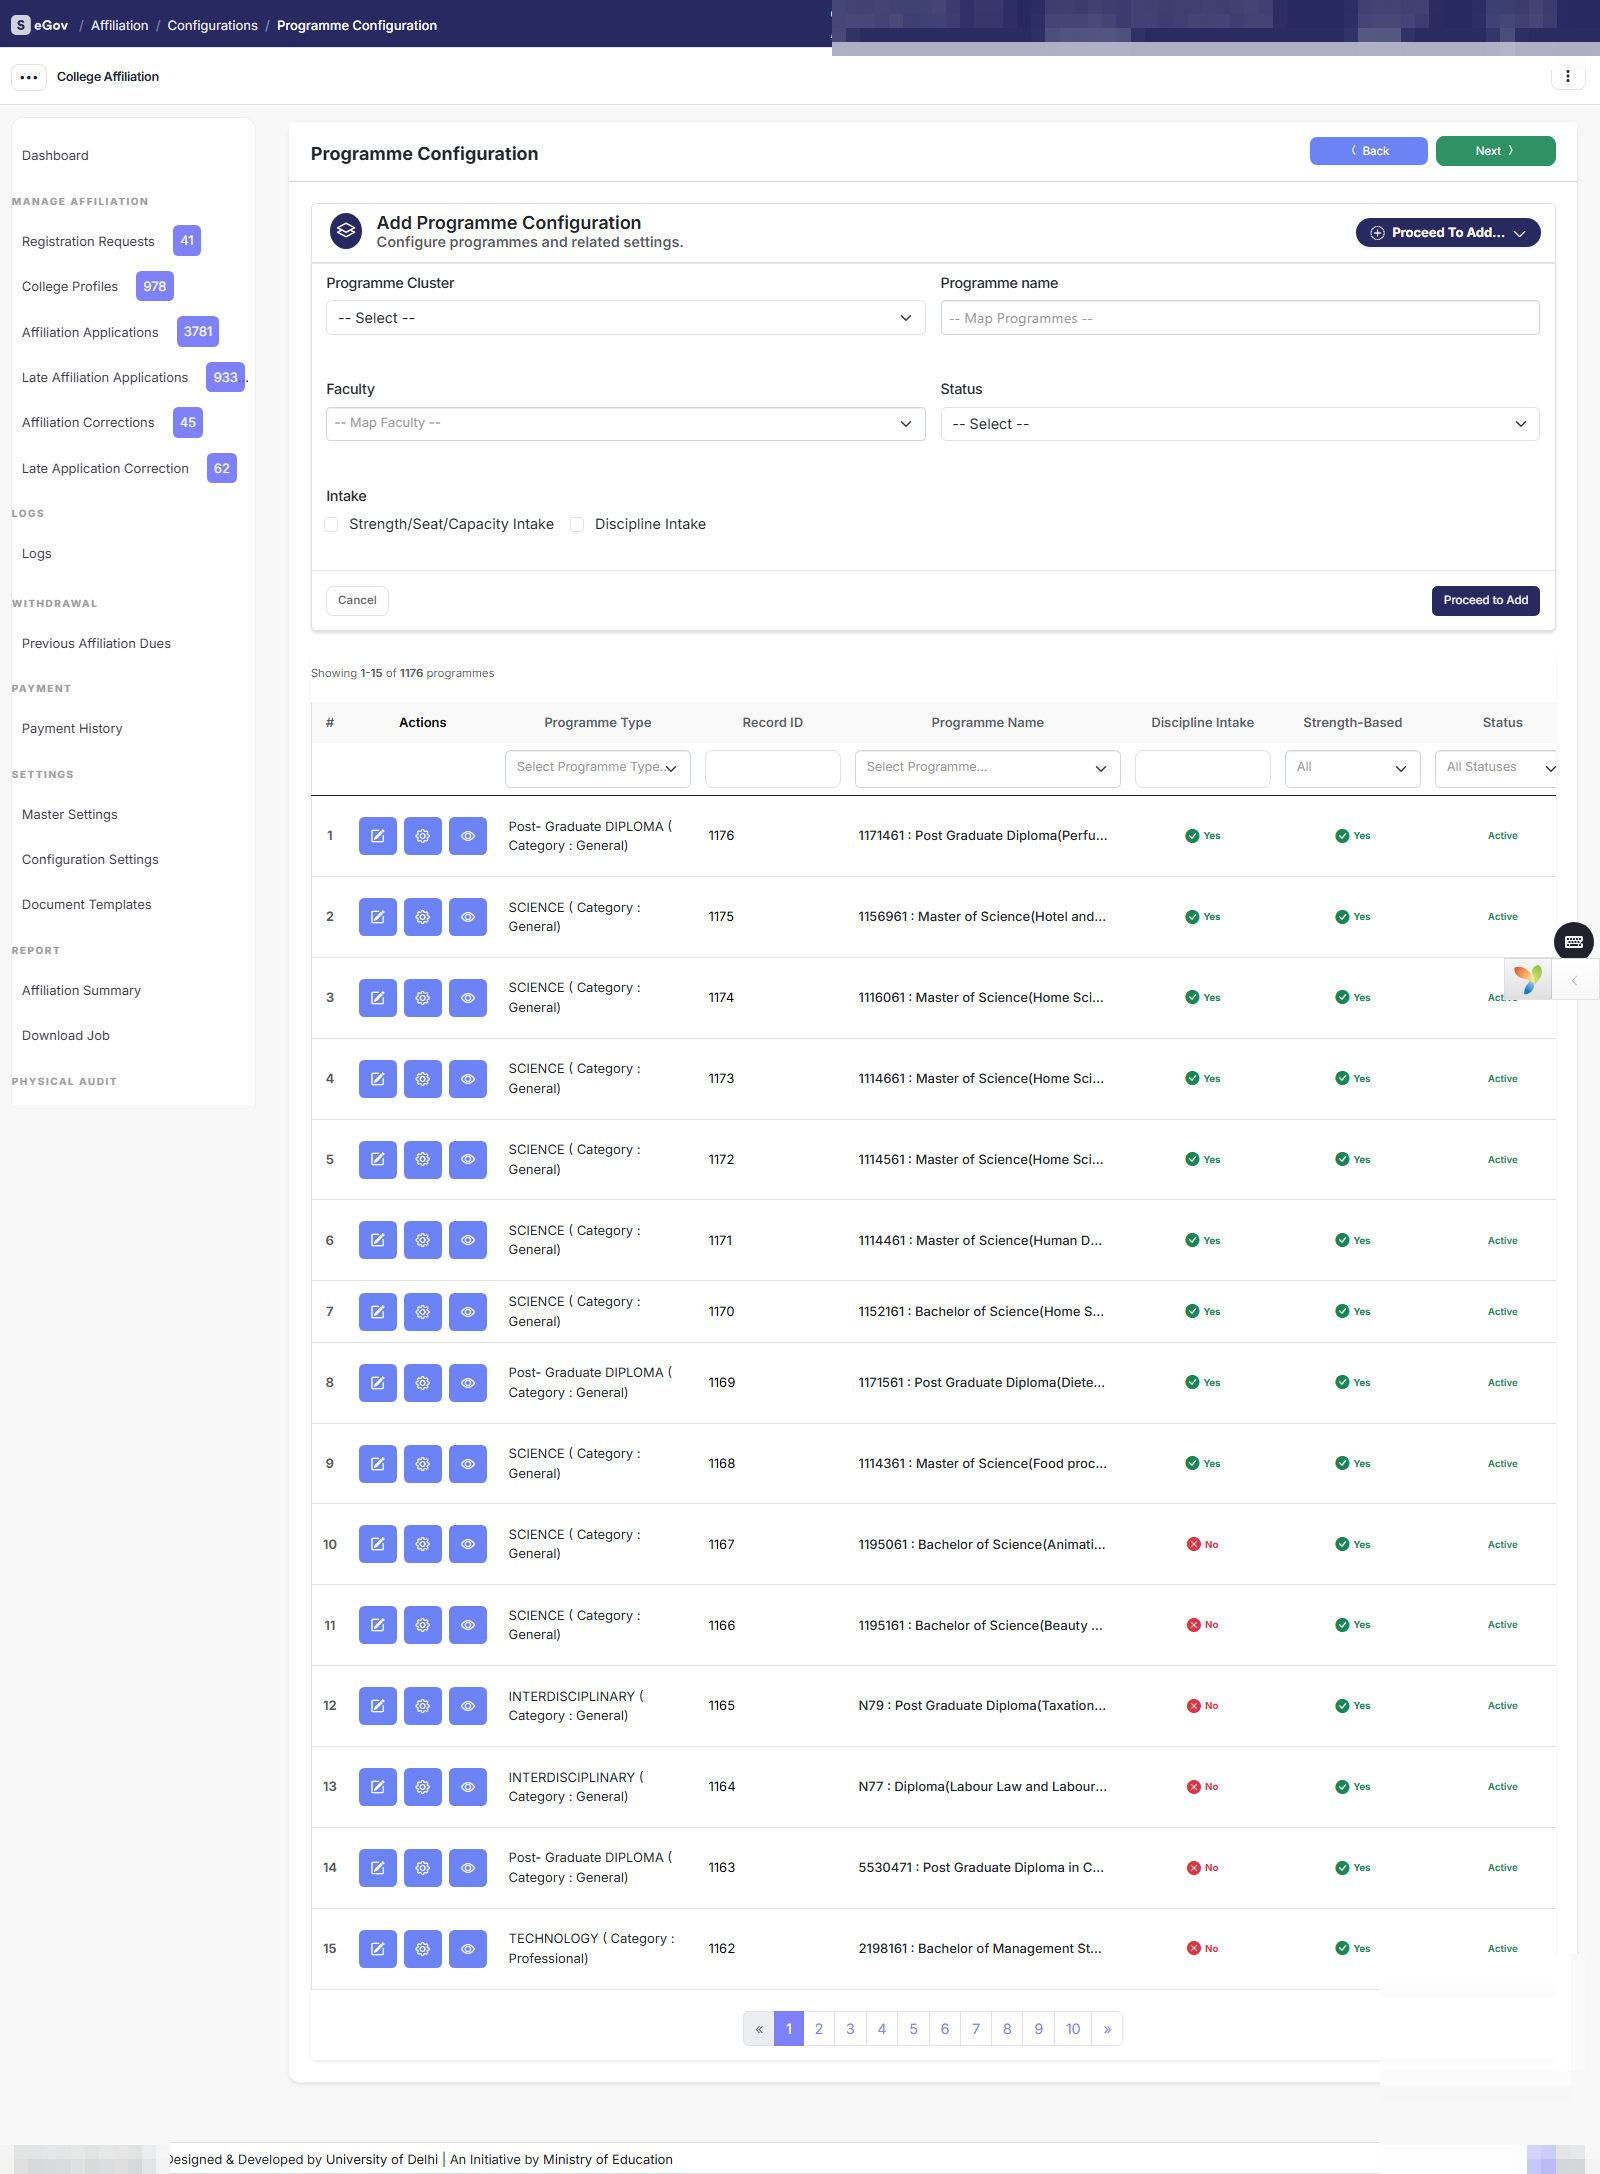Tick the Discipline Intake checkbox
Viewport: 1600px width, 2174px height.
[577, 524]
